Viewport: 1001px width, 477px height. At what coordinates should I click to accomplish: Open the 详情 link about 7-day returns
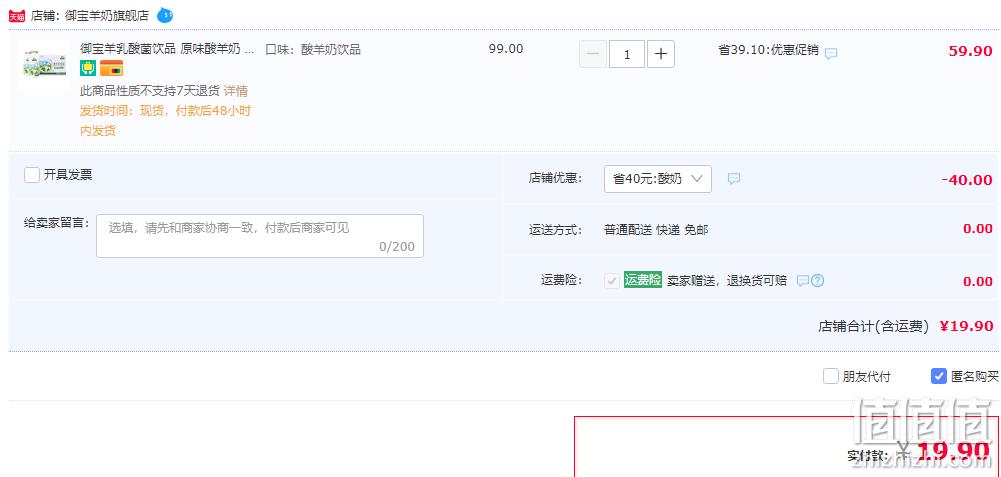pos(236,91)
